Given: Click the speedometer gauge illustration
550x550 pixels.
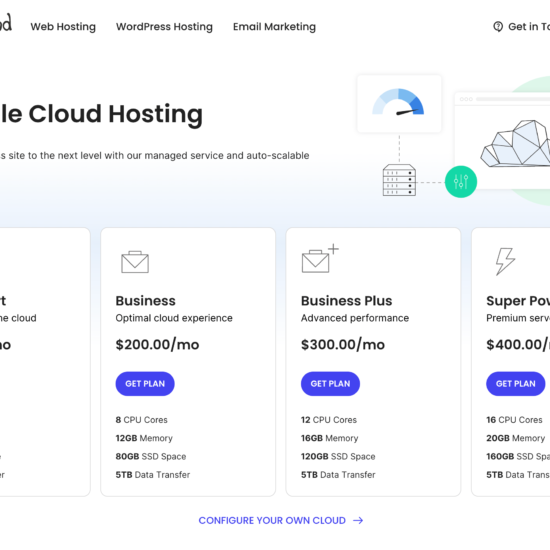Looking at the screenshot, I should click(x=398, y=102).
